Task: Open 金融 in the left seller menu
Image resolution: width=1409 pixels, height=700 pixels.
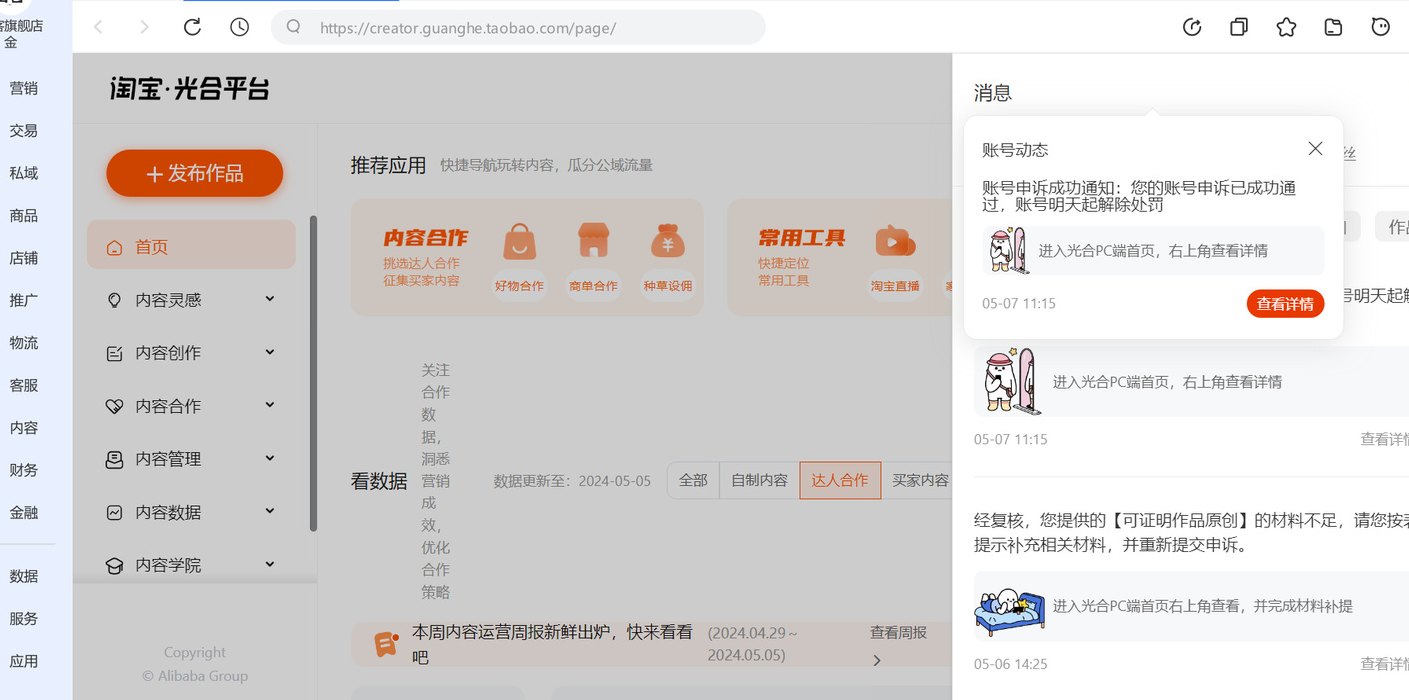Action: (x=24, y=513)
